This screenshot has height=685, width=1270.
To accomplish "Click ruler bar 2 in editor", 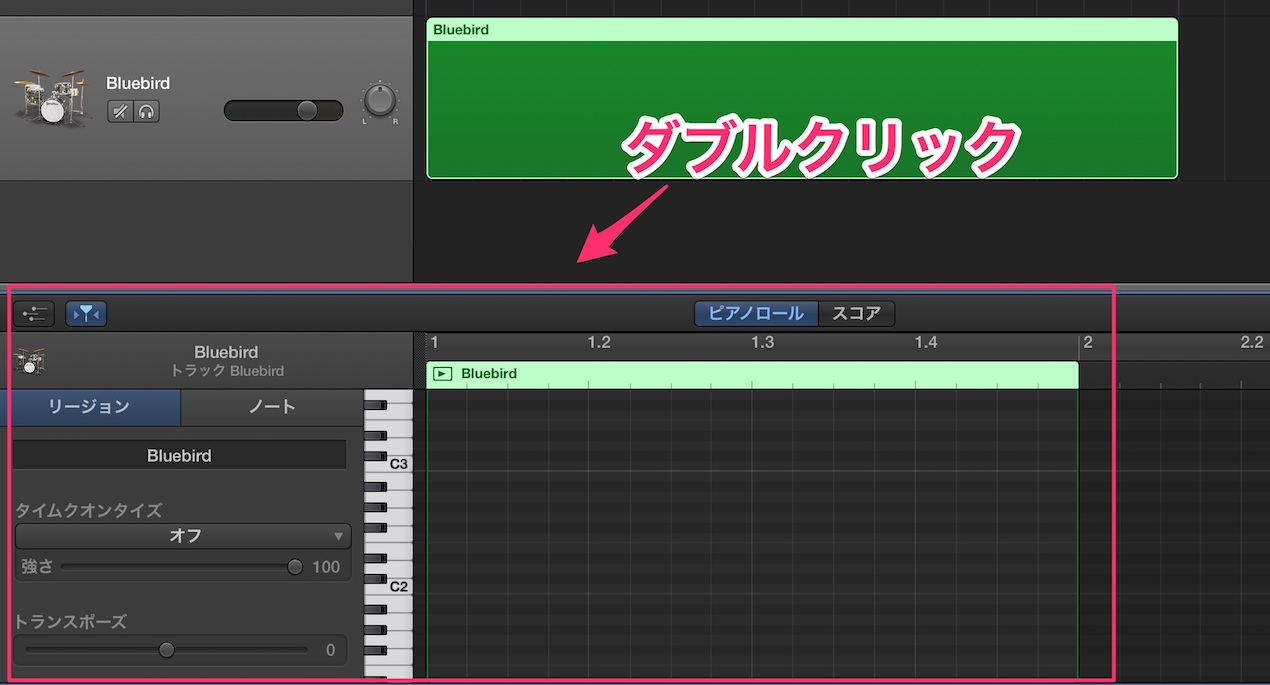I will click(1088, 343).
